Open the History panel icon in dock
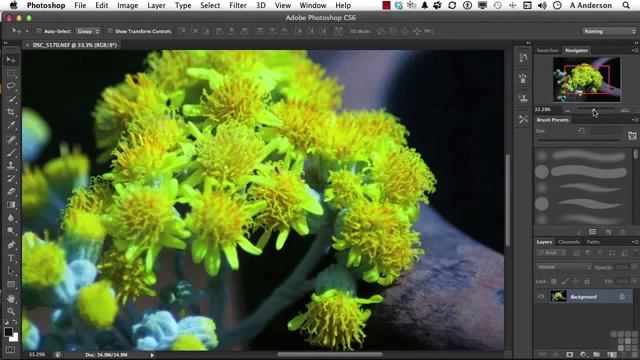This screenshot has height=360, width=640. [523, 58]
